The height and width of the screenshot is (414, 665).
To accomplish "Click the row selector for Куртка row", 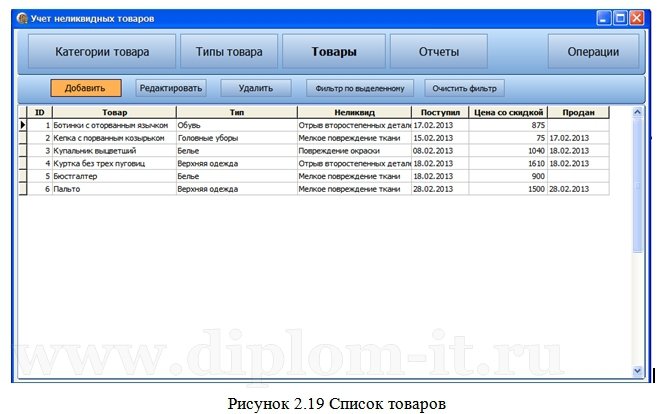I will click(23, 163).
